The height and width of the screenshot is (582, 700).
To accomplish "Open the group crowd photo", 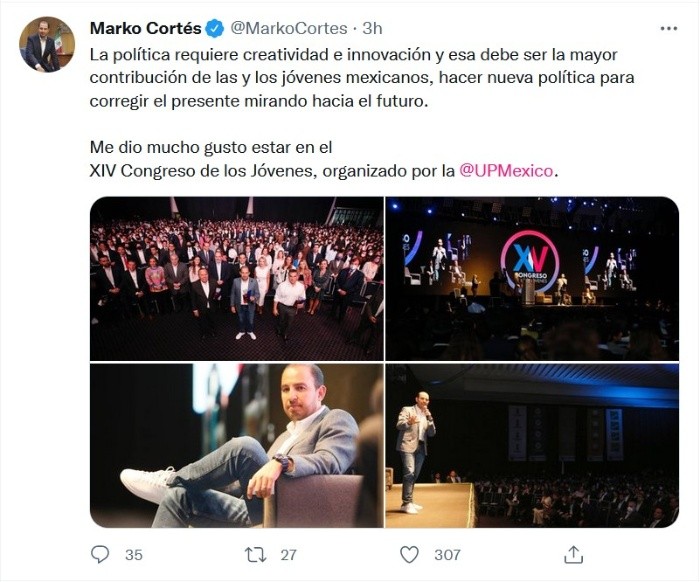I will point(236,278).
